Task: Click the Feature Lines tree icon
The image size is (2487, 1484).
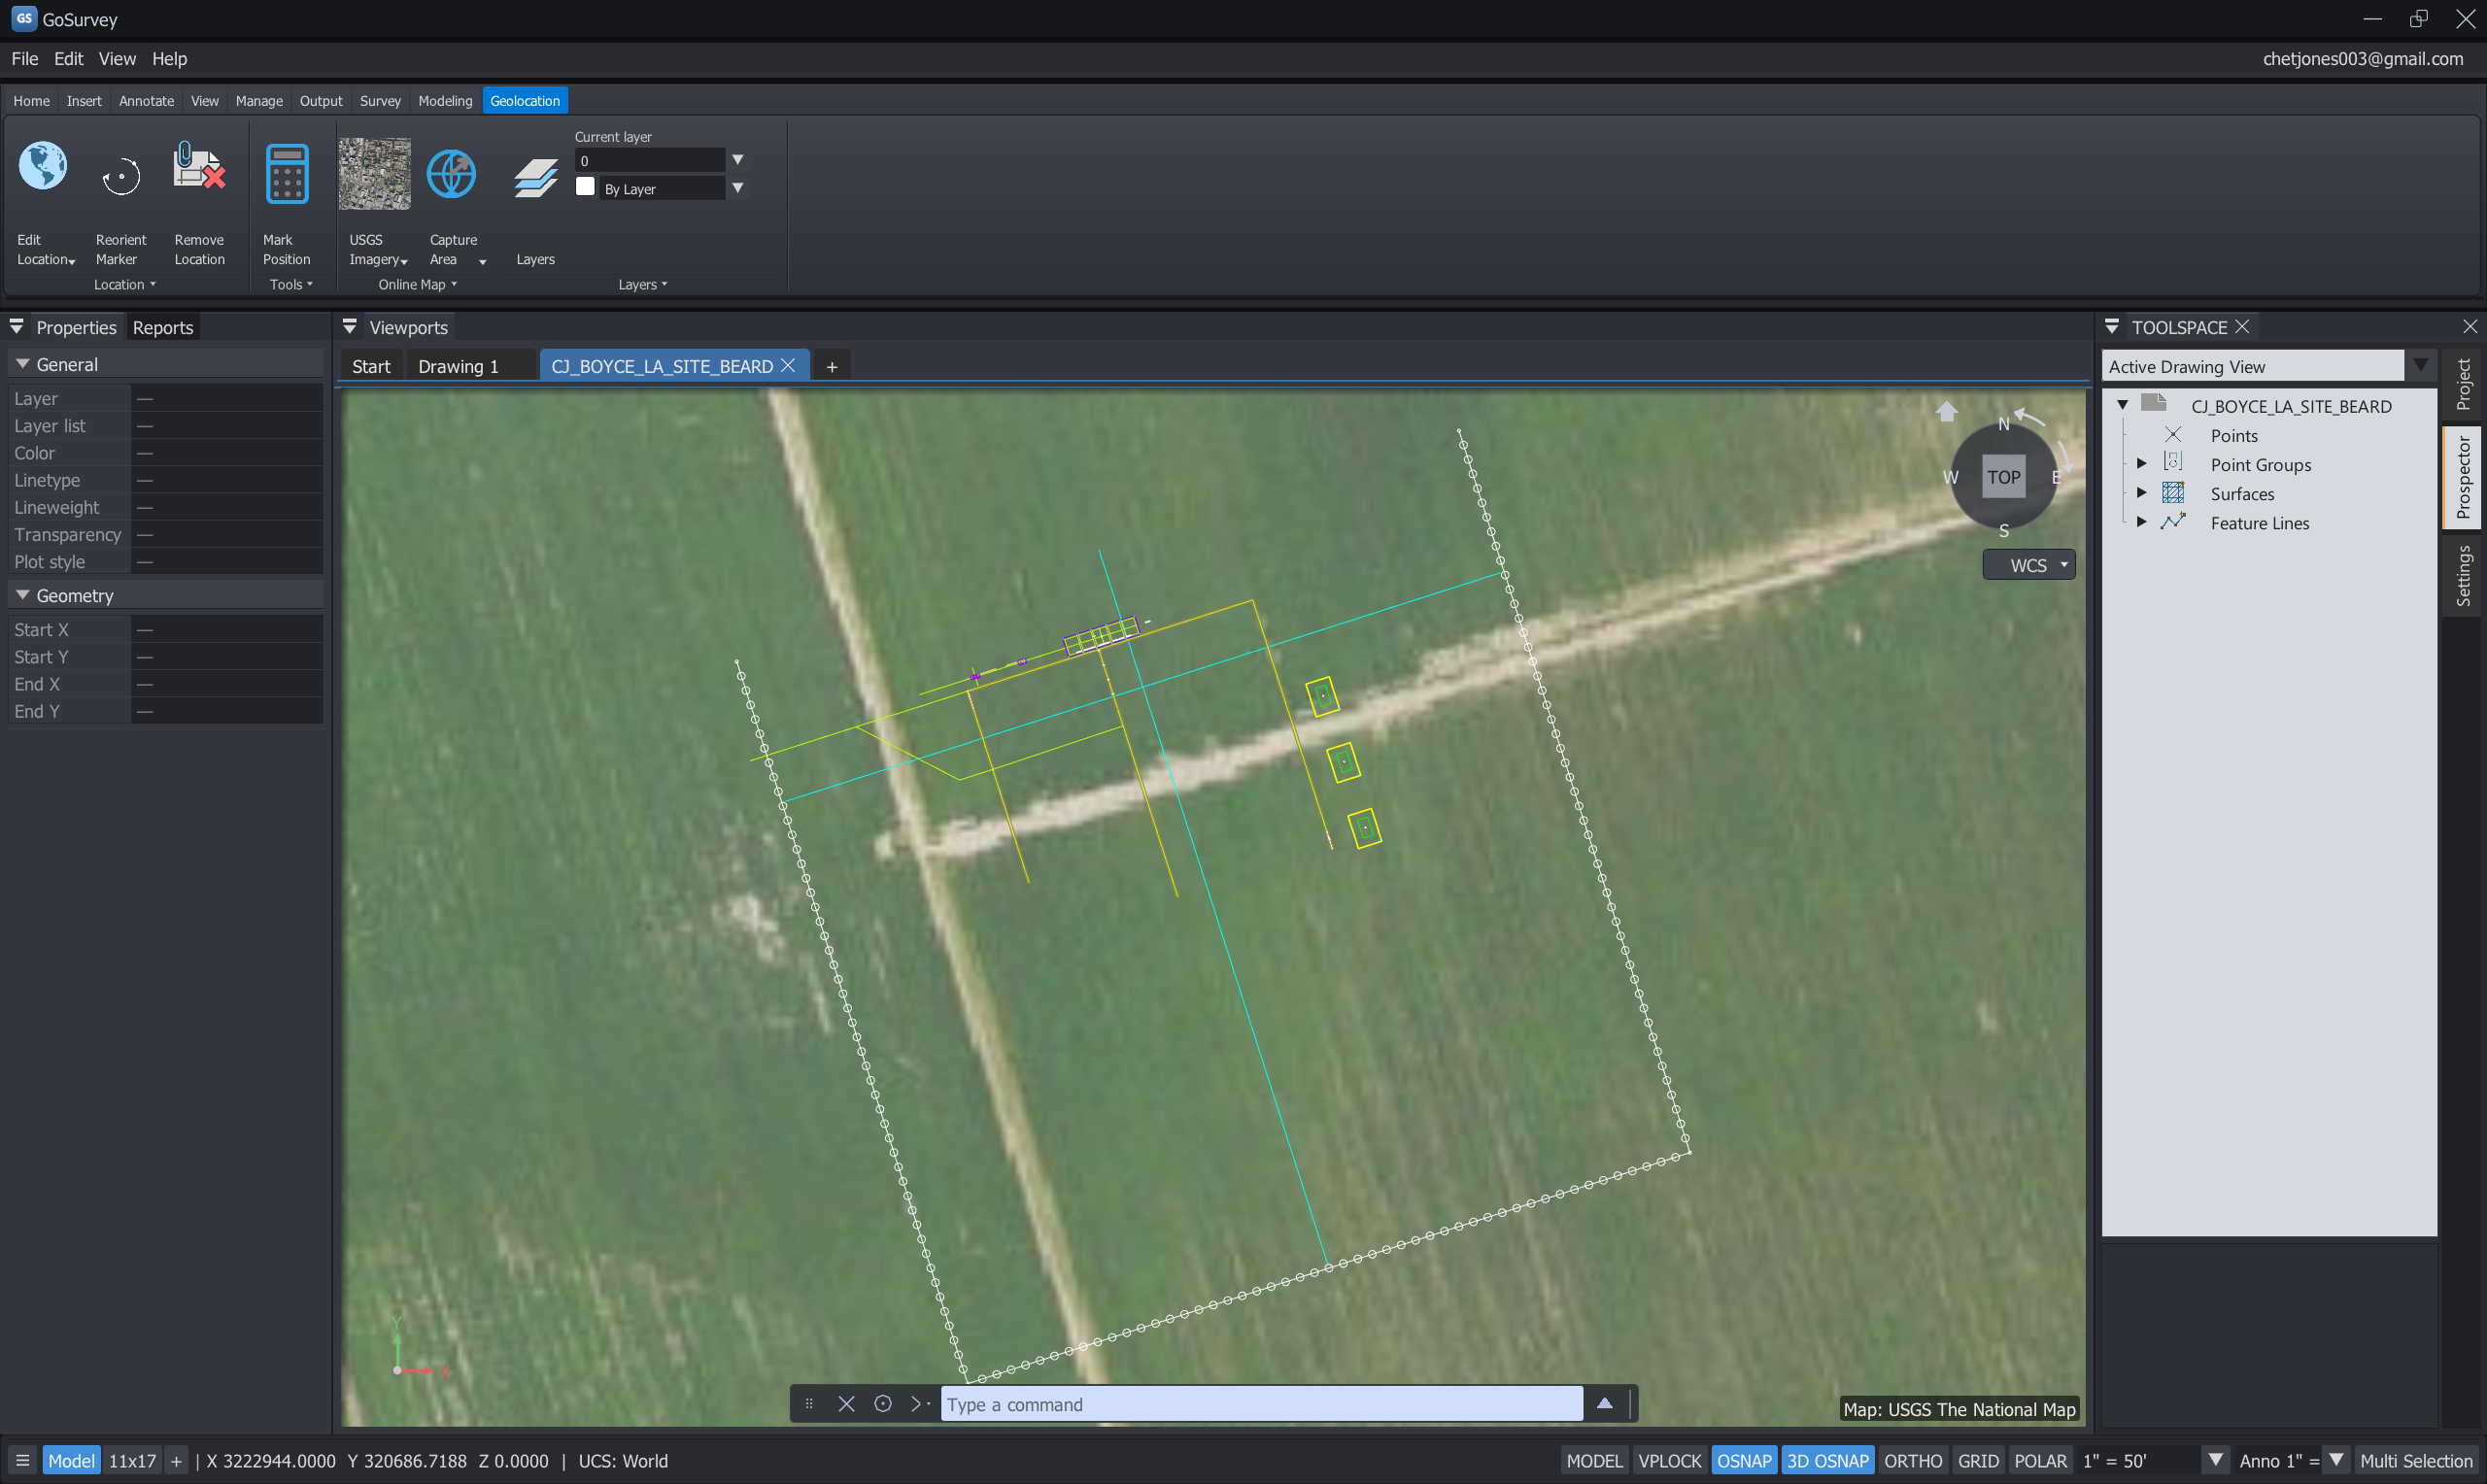Action: tap(2172, 522)
